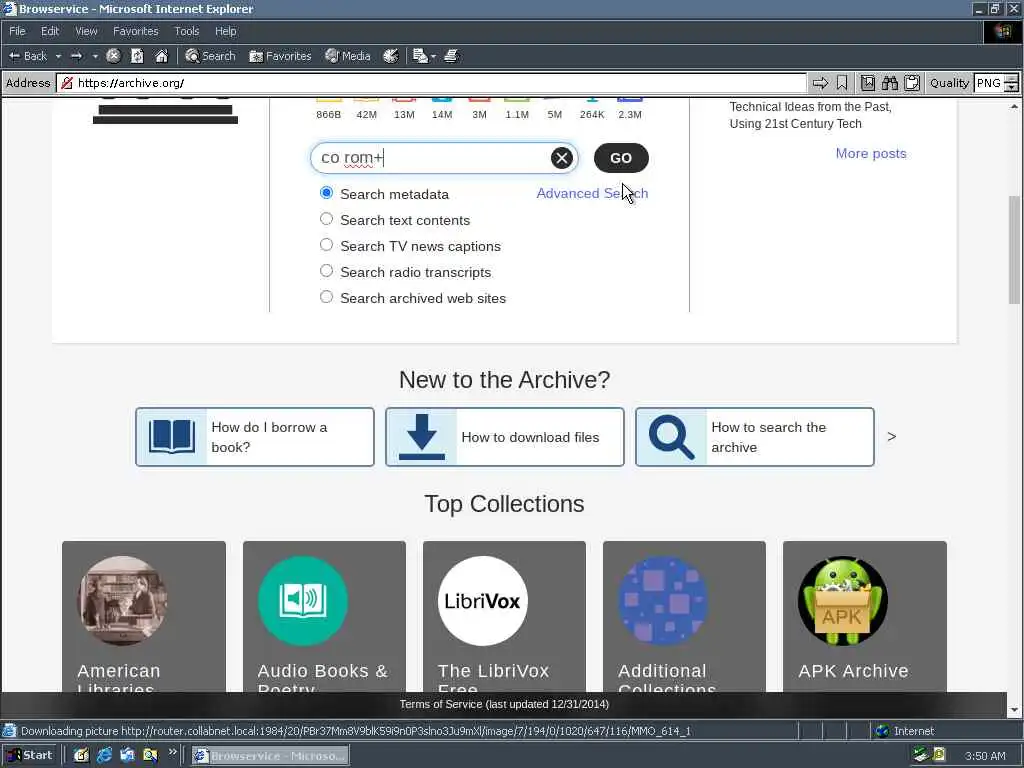Open American Libraries collection thumbnail
The image size is (1024, 768).
123,601
